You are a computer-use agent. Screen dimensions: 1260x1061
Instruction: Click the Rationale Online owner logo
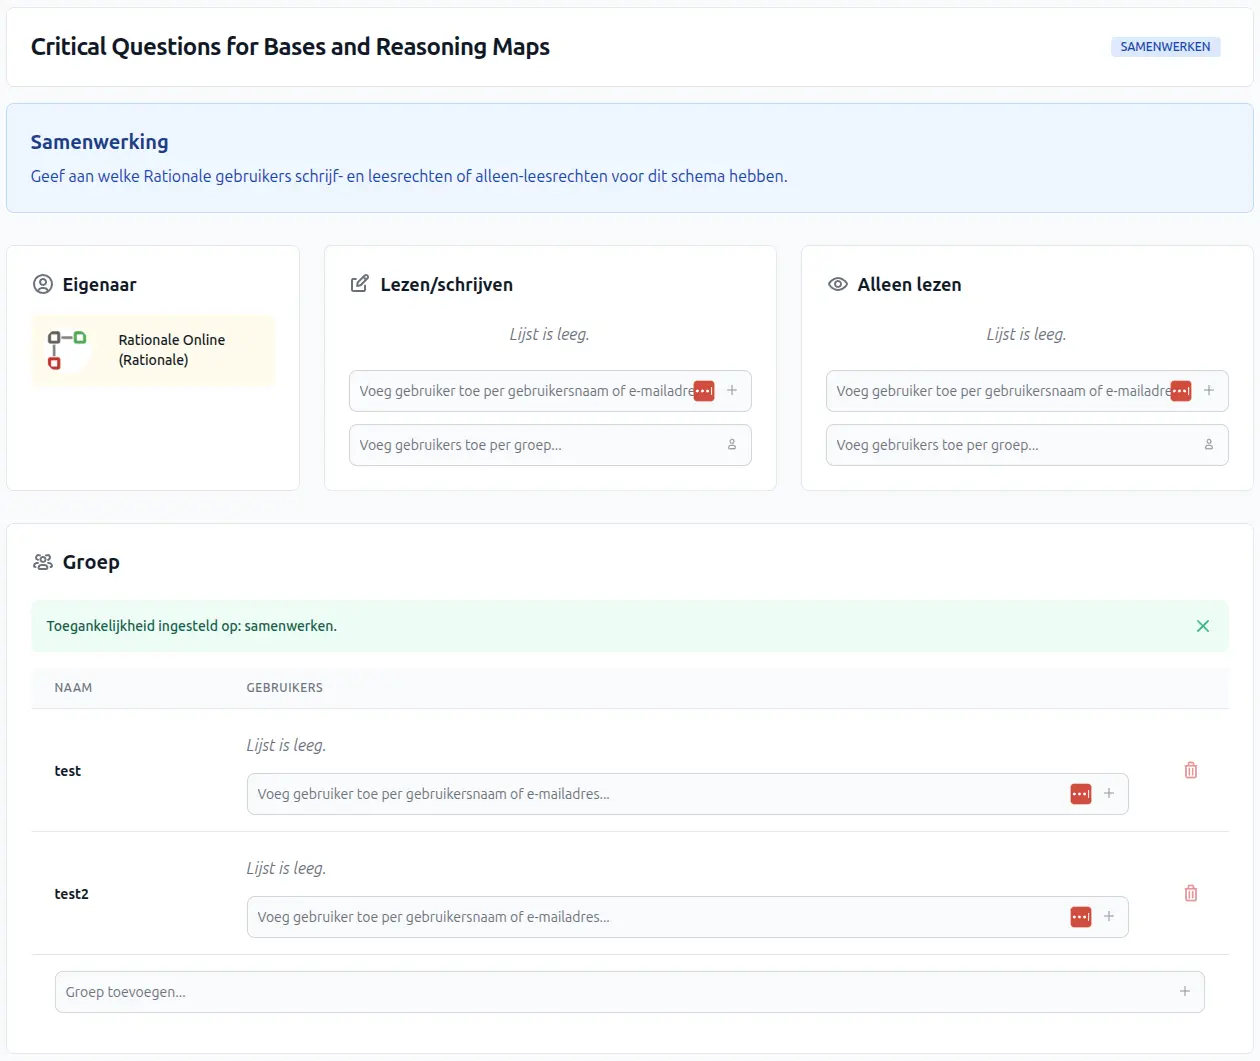[67, 350]
